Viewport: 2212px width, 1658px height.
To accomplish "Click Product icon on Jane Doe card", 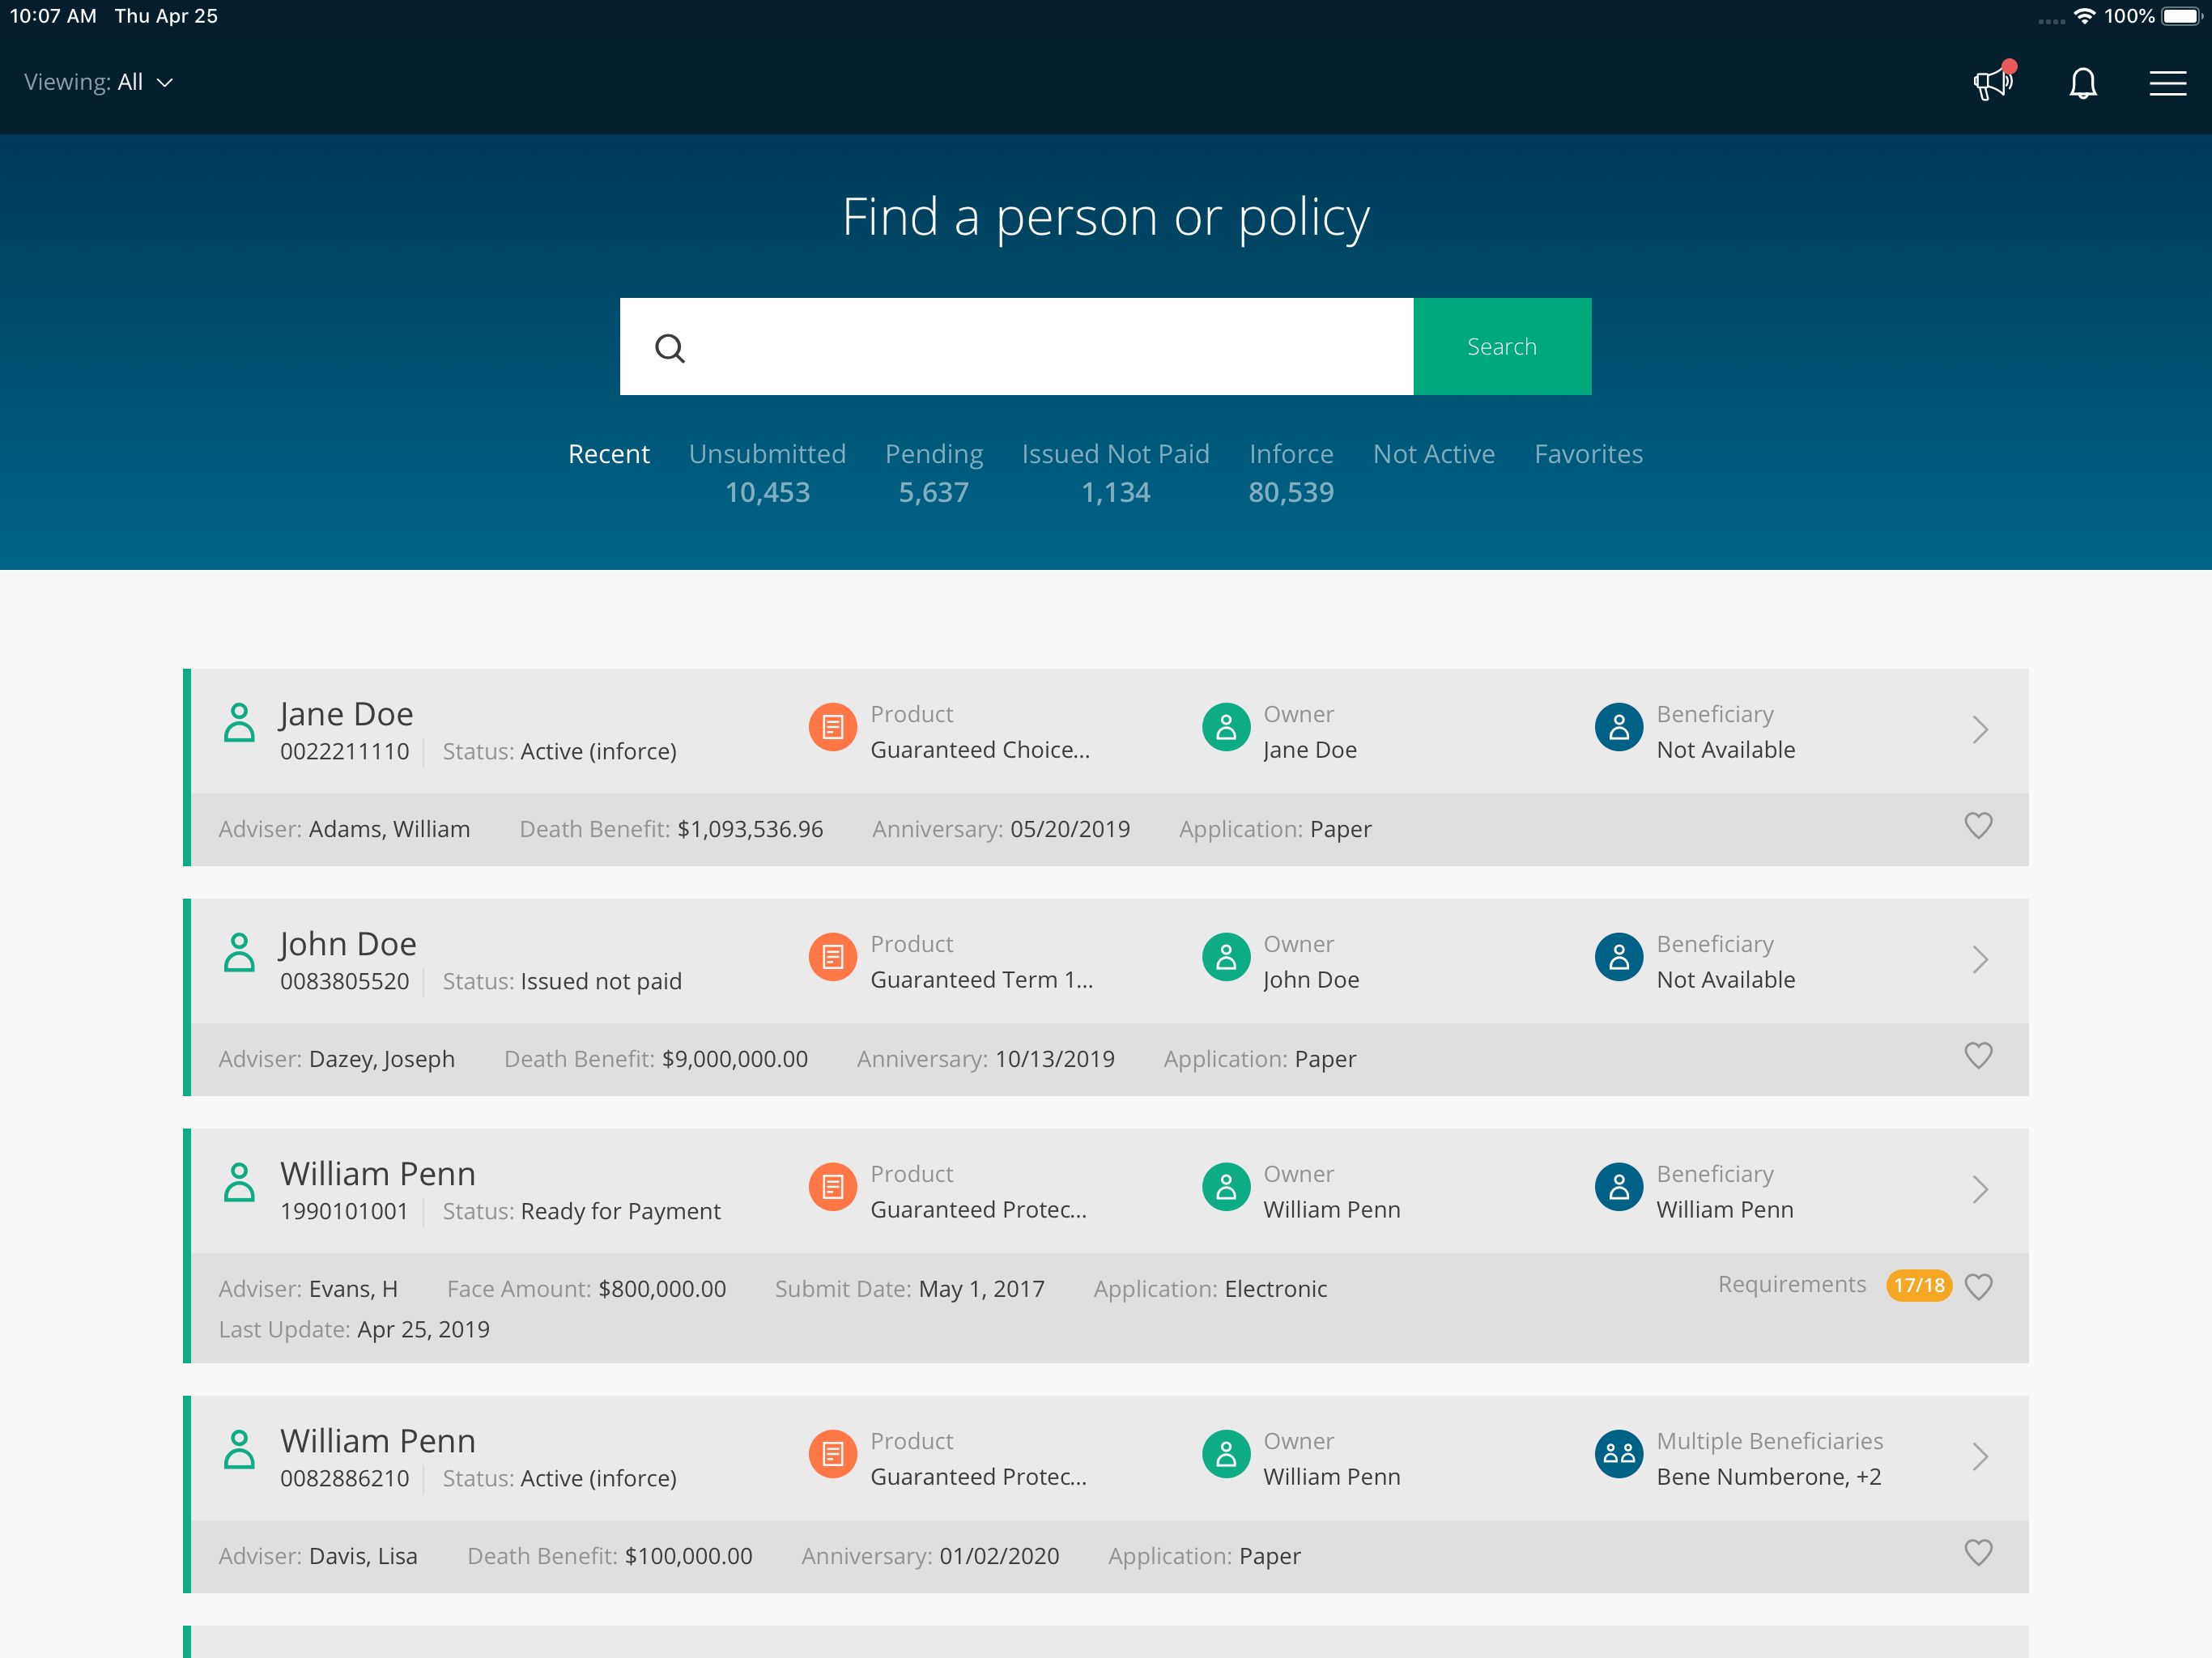I will point(832,728).
